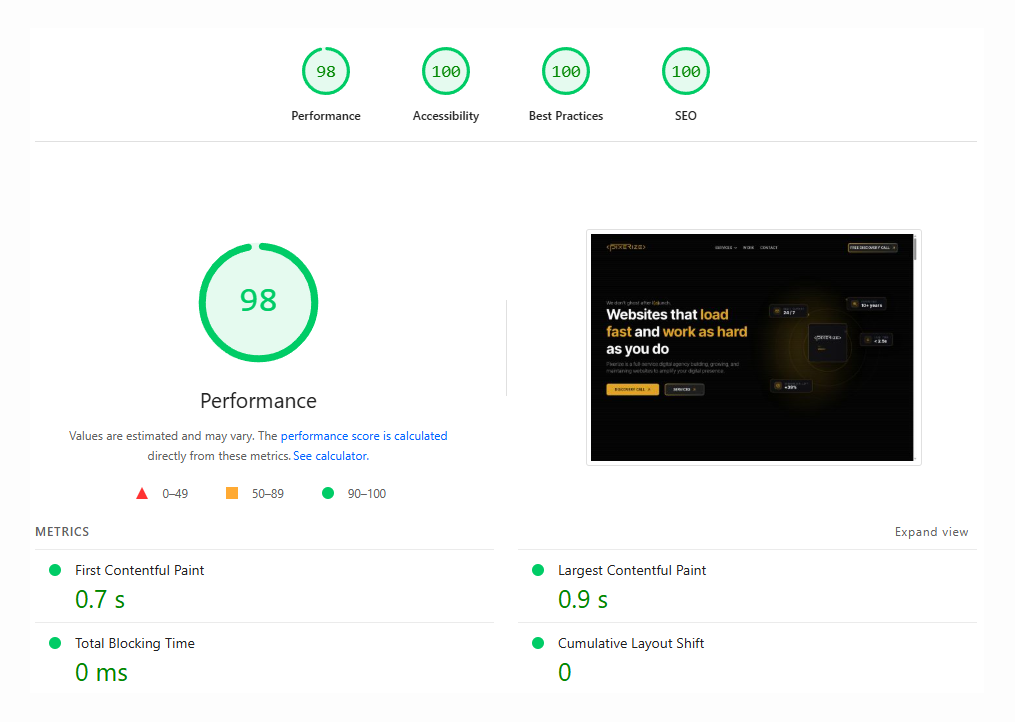
Task: Click the SEO score gauge
Action: (x=686, y=72)
